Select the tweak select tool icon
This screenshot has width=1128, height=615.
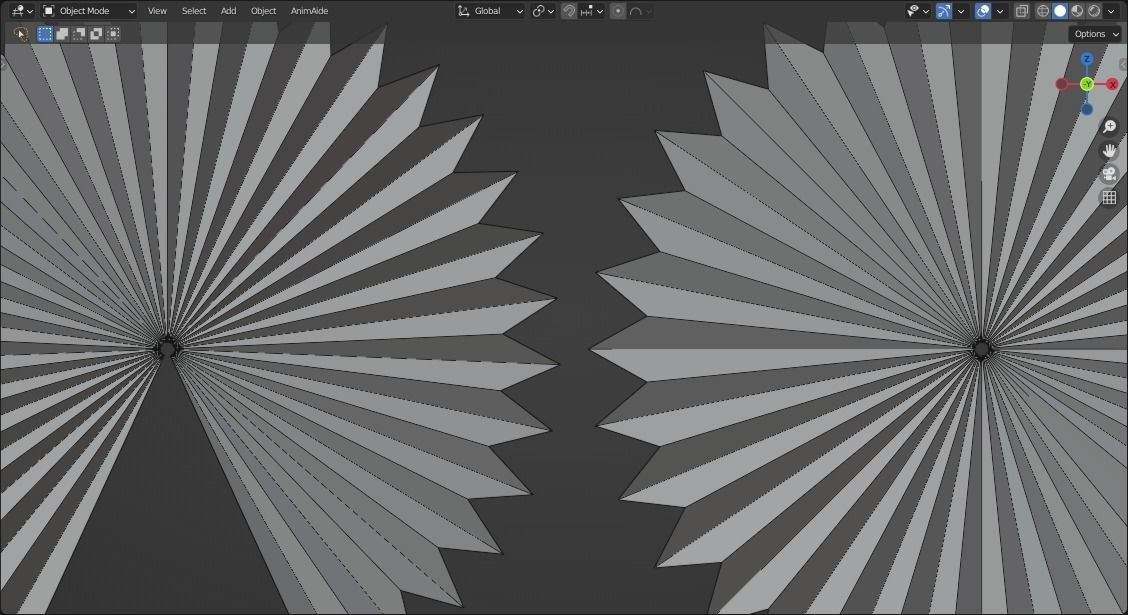21,34
